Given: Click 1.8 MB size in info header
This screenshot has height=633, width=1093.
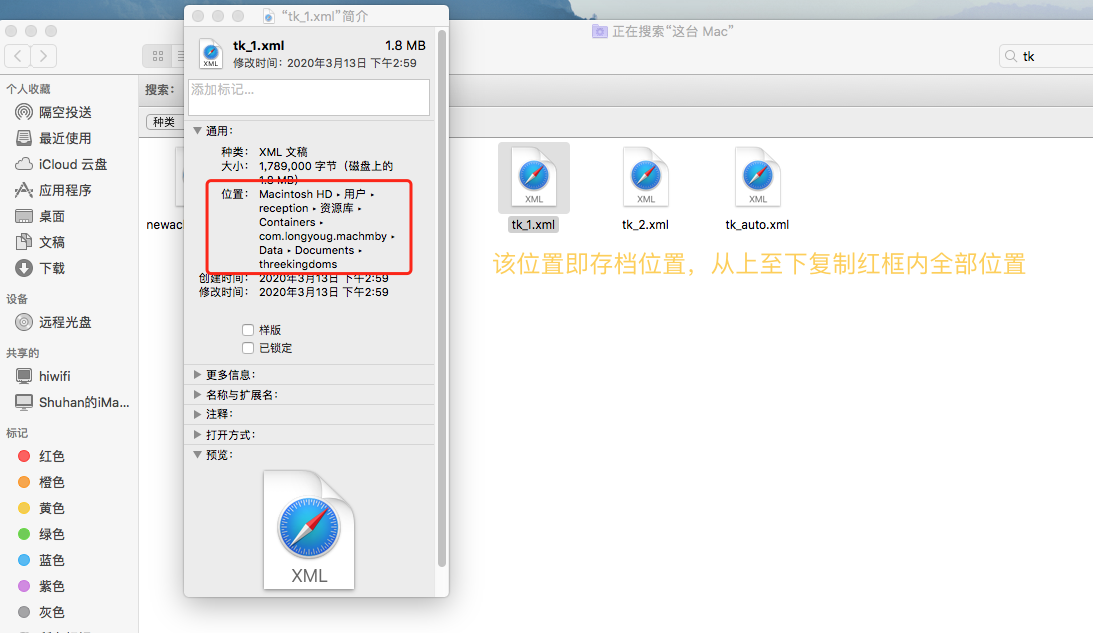Looking at the screenshot, I should (x=405, y=45).
